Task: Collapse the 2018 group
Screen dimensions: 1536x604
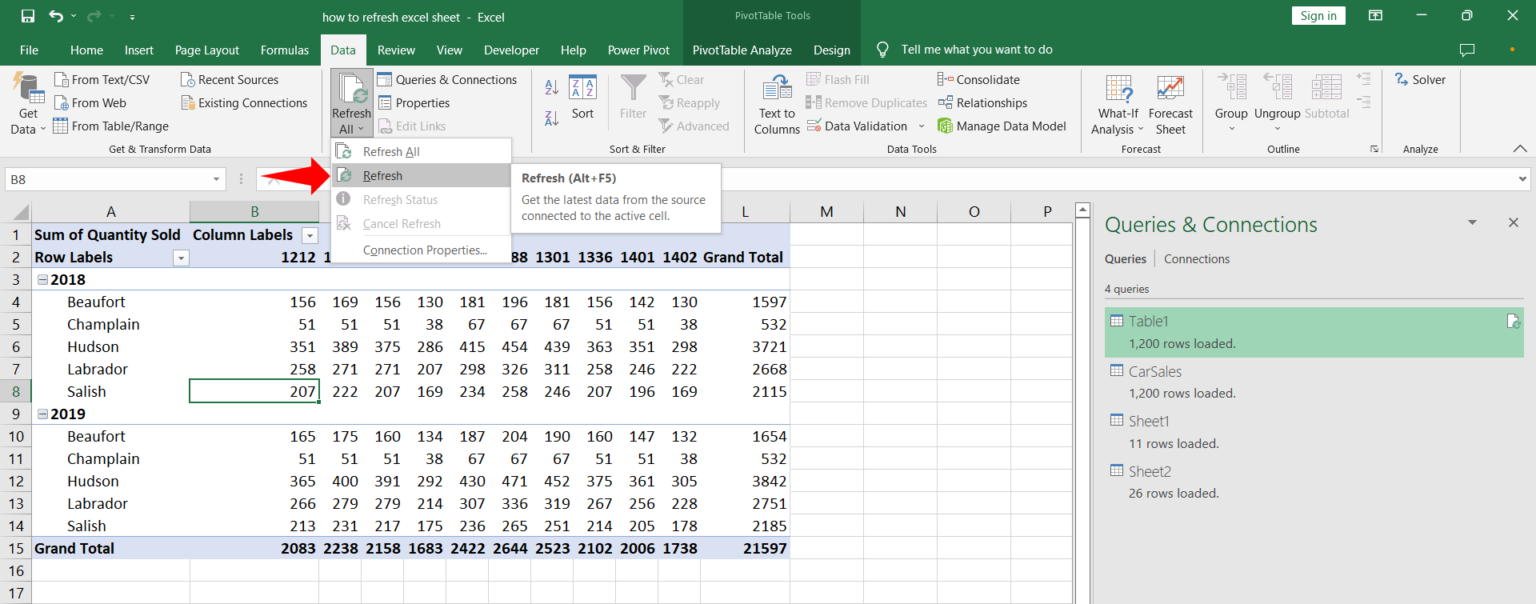Action: tap(42, 279)
